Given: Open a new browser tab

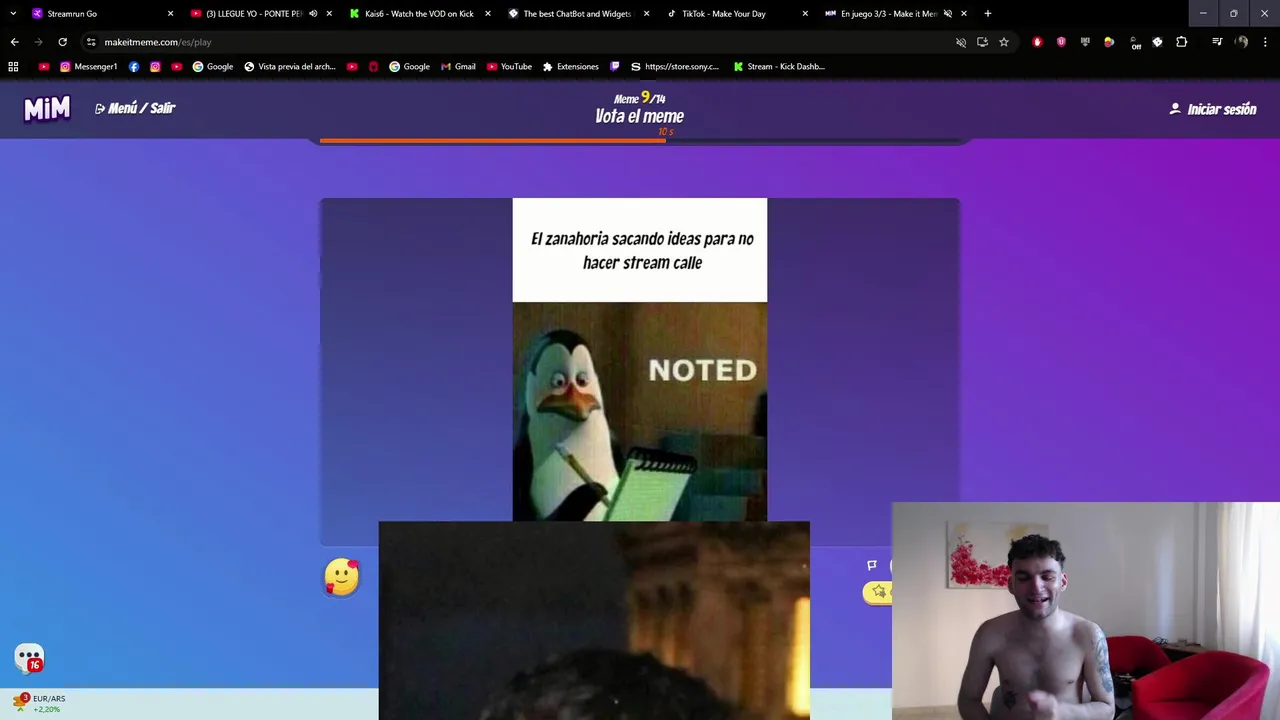Looking at the screenshot, I should pos(988,14).
